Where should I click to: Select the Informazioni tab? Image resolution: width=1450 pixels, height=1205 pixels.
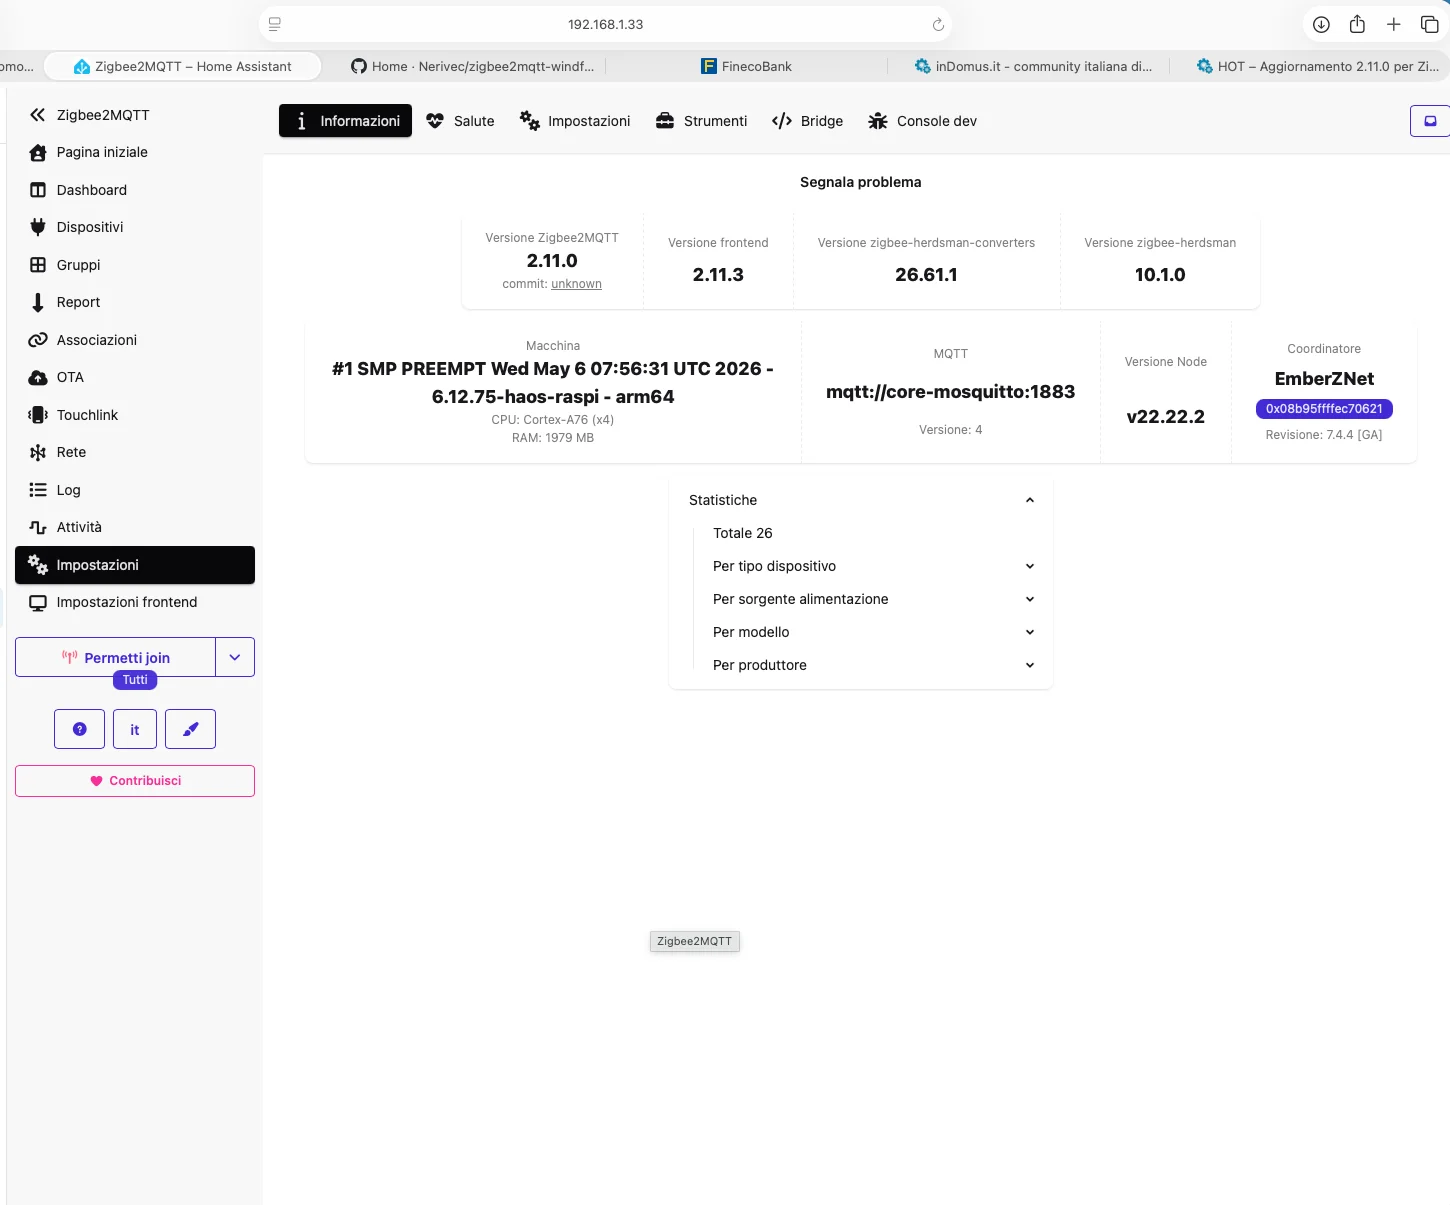345,121
